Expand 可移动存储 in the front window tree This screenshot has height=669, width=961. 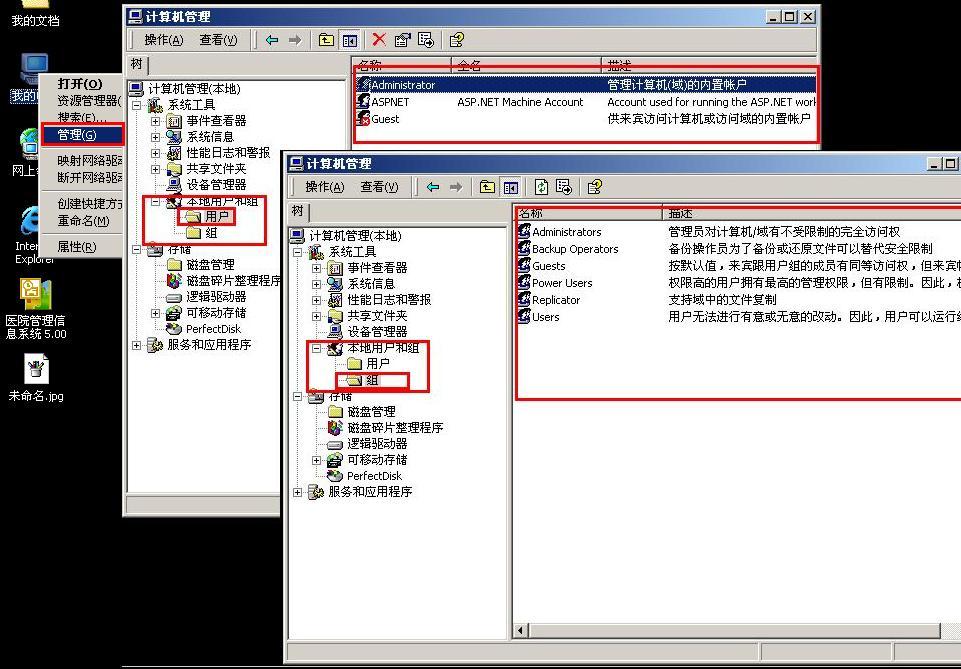316,460
